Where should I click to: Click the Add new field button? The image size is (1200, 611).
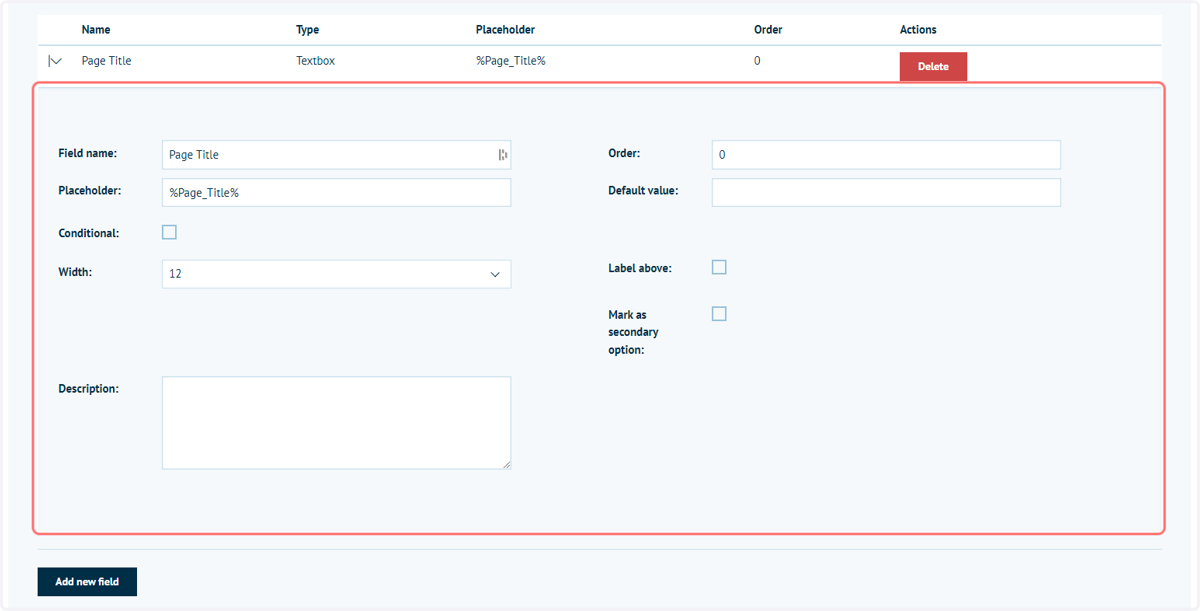87,581
